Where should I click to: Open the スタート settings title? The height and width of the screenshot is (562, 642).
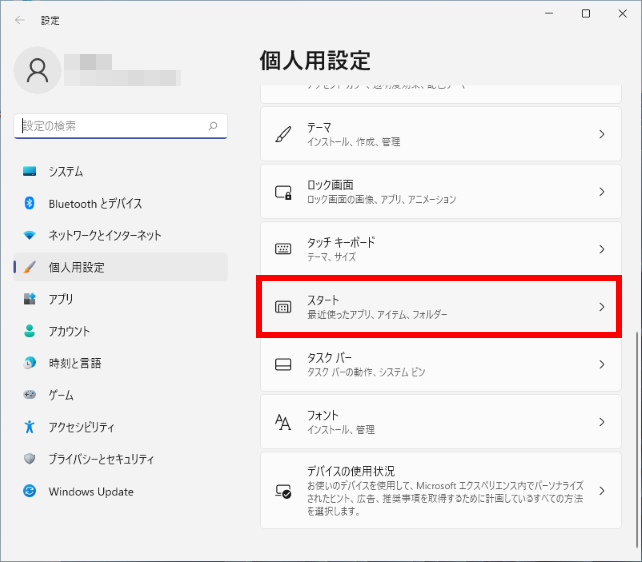[323, 300]
